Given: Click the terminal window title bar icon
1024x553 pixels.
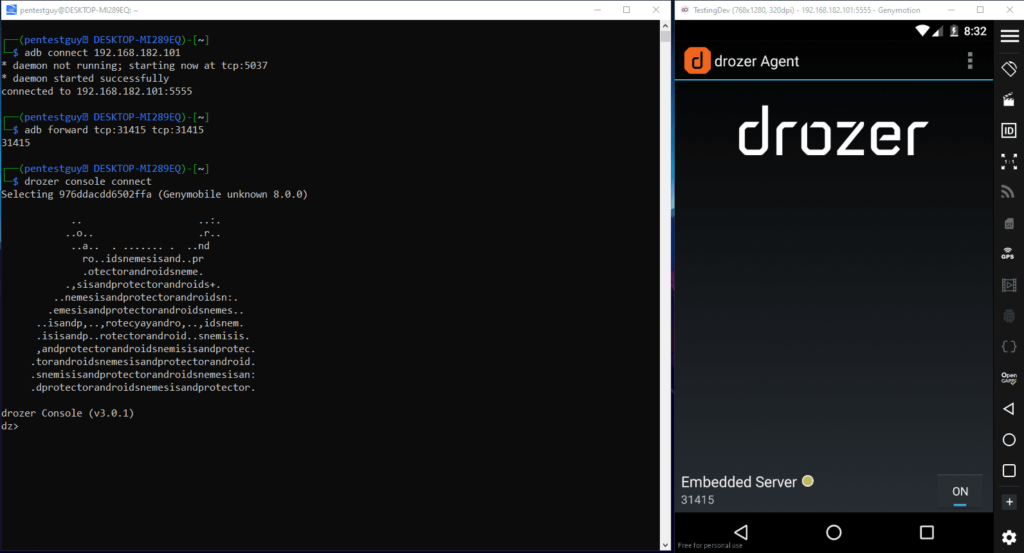Looking at the screenshot, I should [x=11, y=10].
